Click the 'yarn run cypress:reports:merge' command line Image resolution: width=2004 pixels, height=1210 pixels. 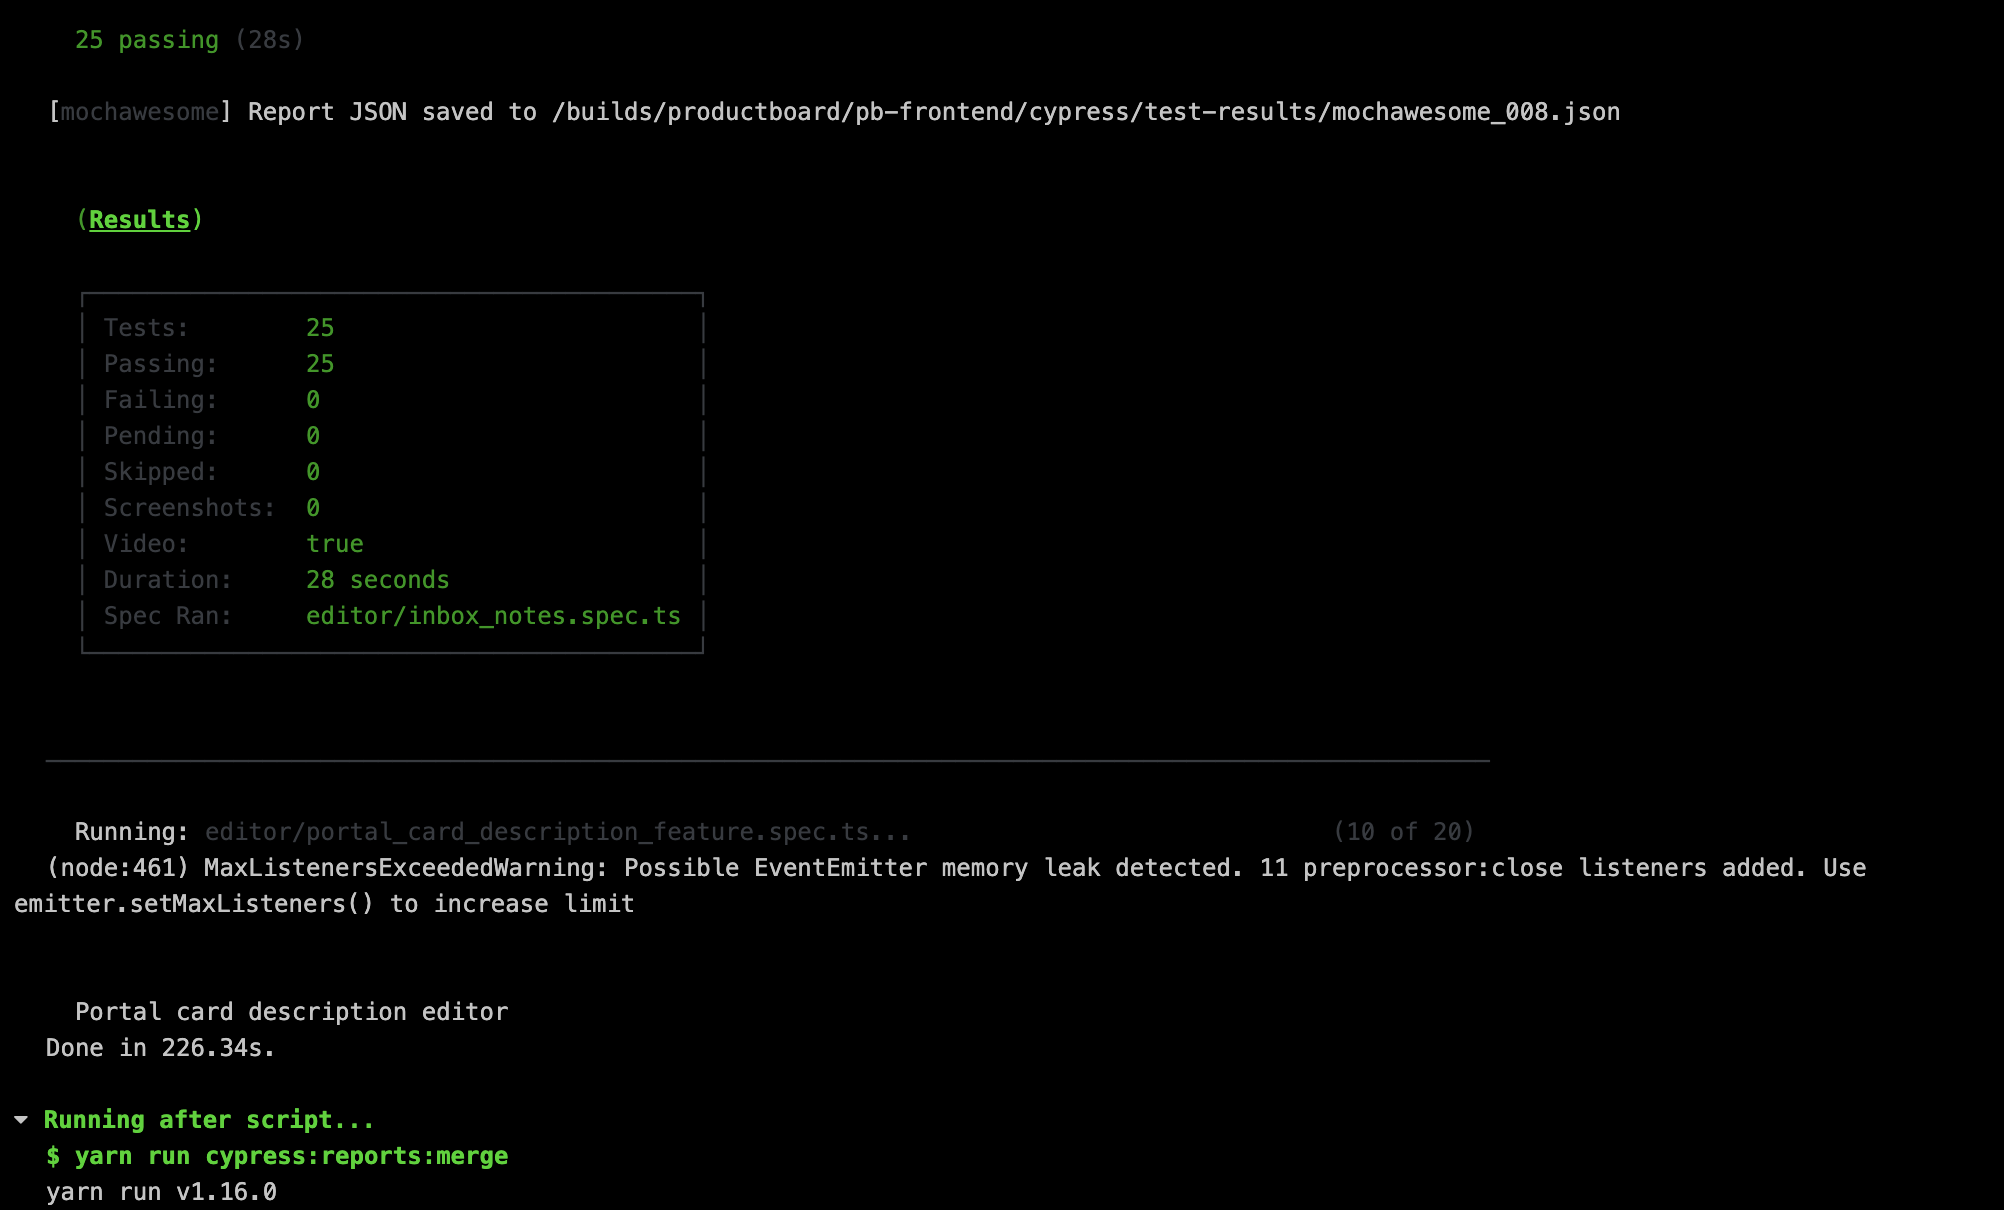pyautogui.click(x=277, y=1155)
